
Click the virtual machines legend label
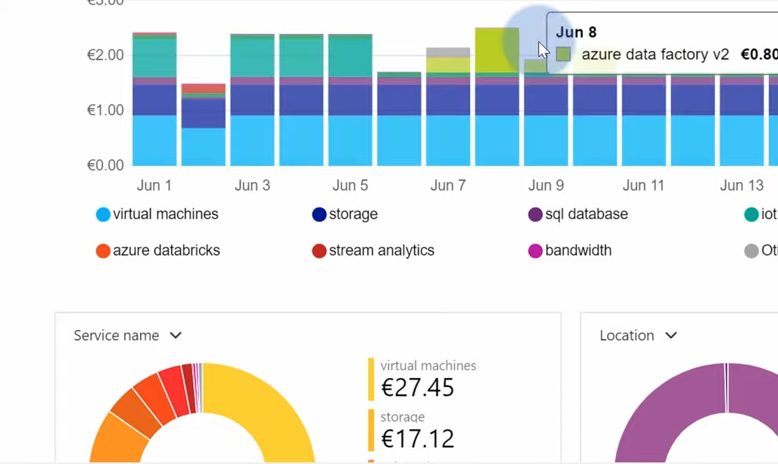point(166,214)
